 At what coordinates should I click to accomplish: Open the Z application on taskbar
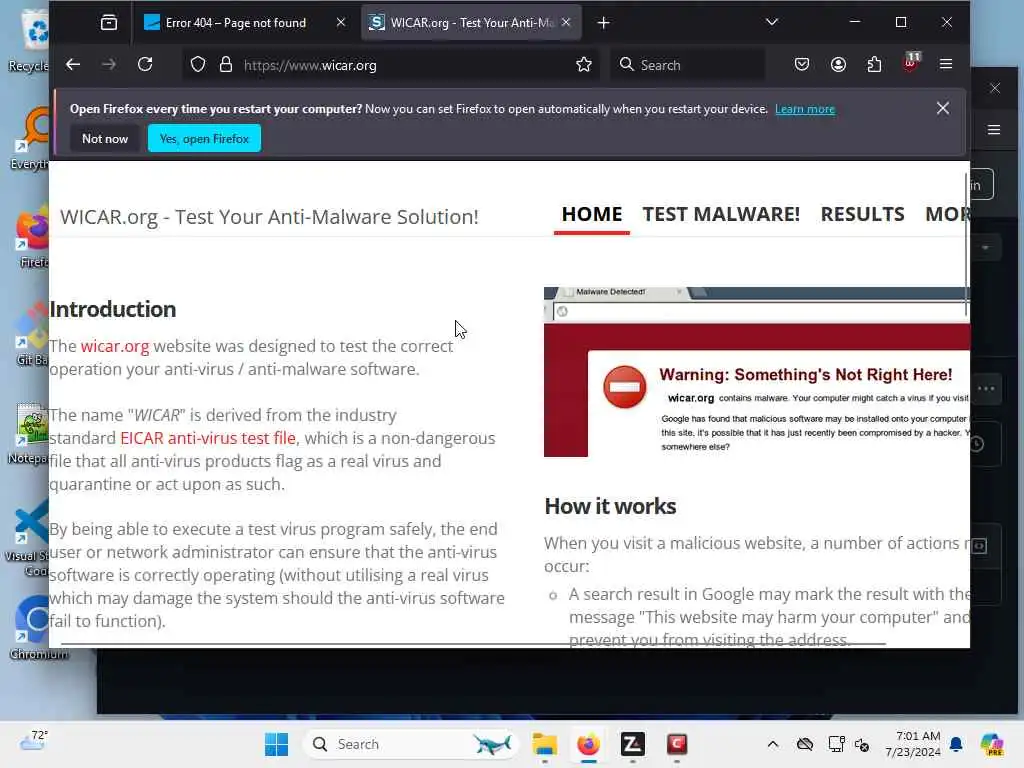click(x=632, y=744)
